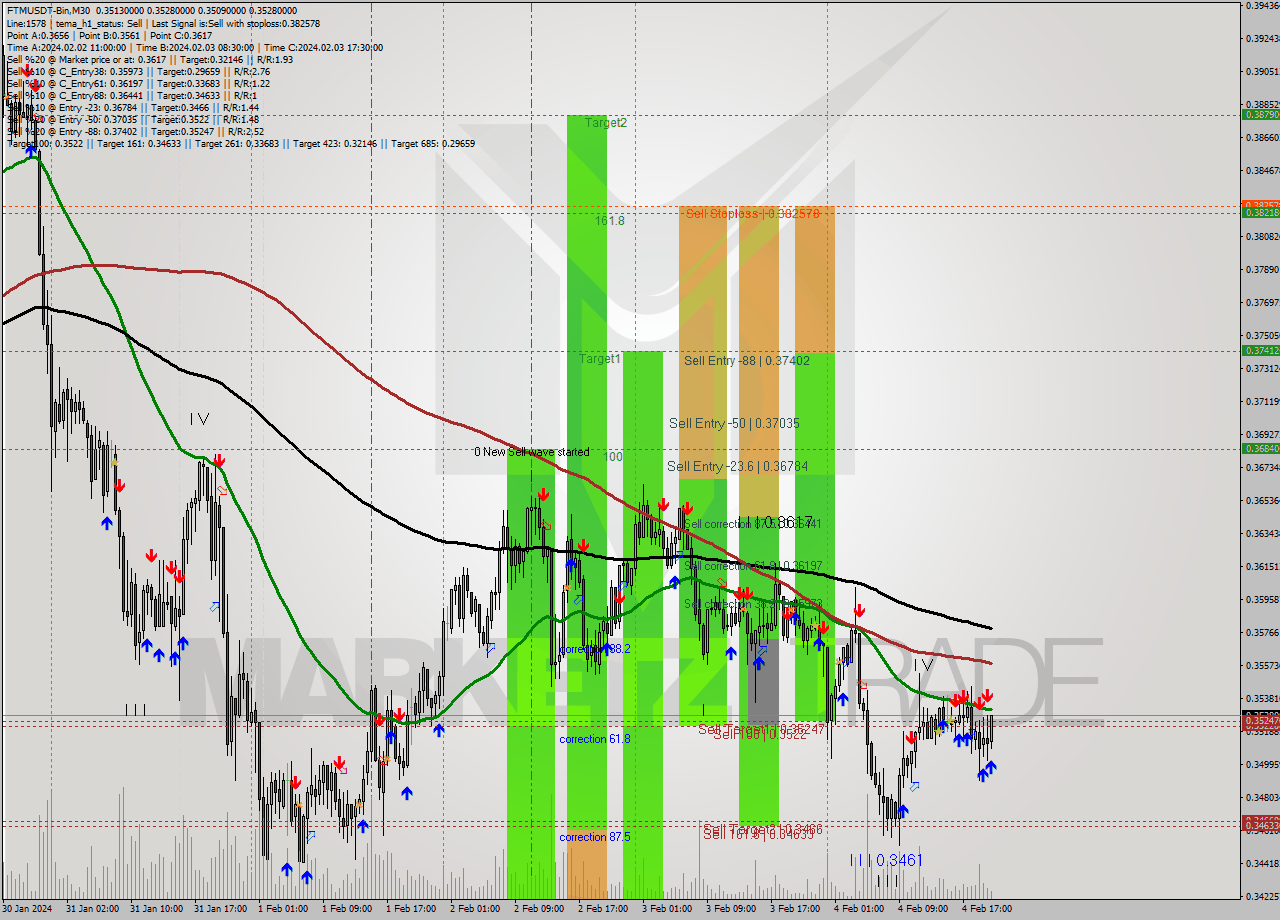This screenshot has height=920, width=1280.
Task: Click the 'Point A:0.3656' info text
Action: [40, 35]
